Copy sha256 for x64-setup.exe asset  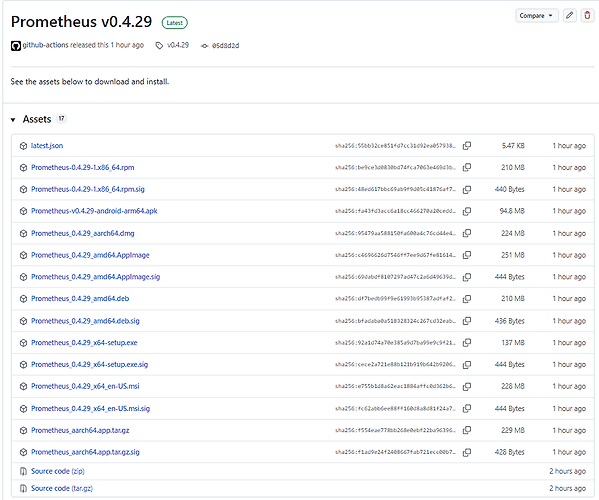pyautogui.click(x=466, y=343)
